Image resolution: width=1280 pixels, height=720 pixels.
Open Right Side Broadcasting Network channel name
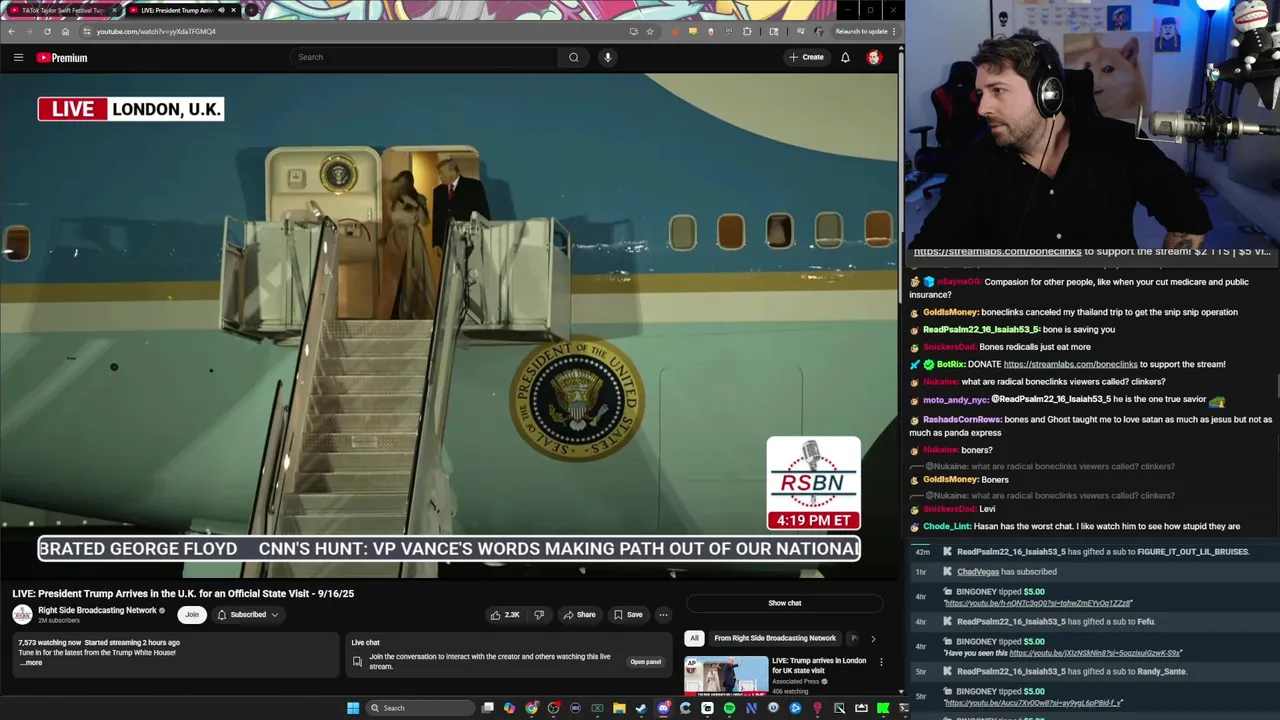point(97,610)
